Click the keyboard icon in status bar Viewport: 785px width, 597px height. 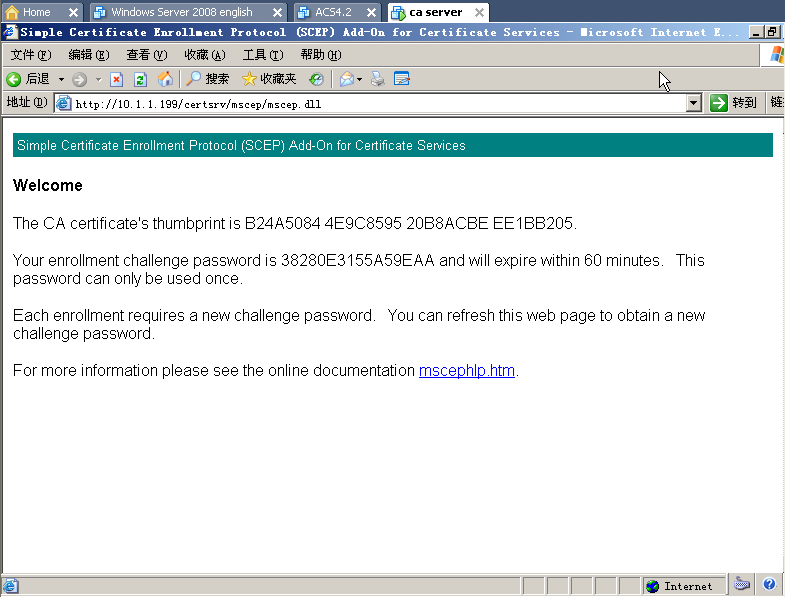tap(741, 584)
